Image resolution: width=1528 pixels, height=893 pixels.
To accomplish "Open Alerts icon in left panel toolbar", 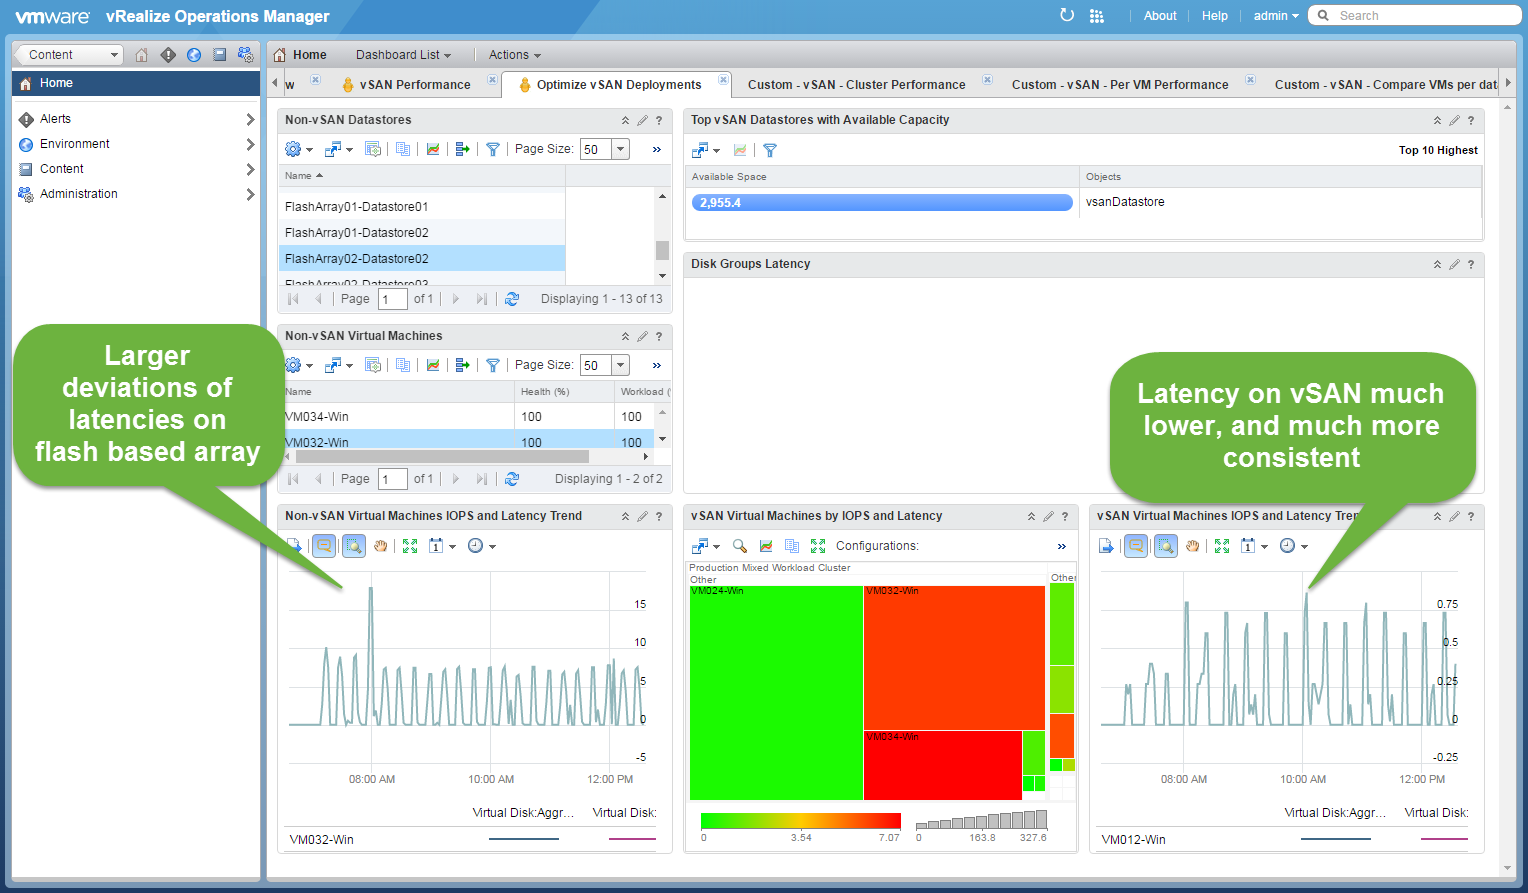I will coord(168,55).
